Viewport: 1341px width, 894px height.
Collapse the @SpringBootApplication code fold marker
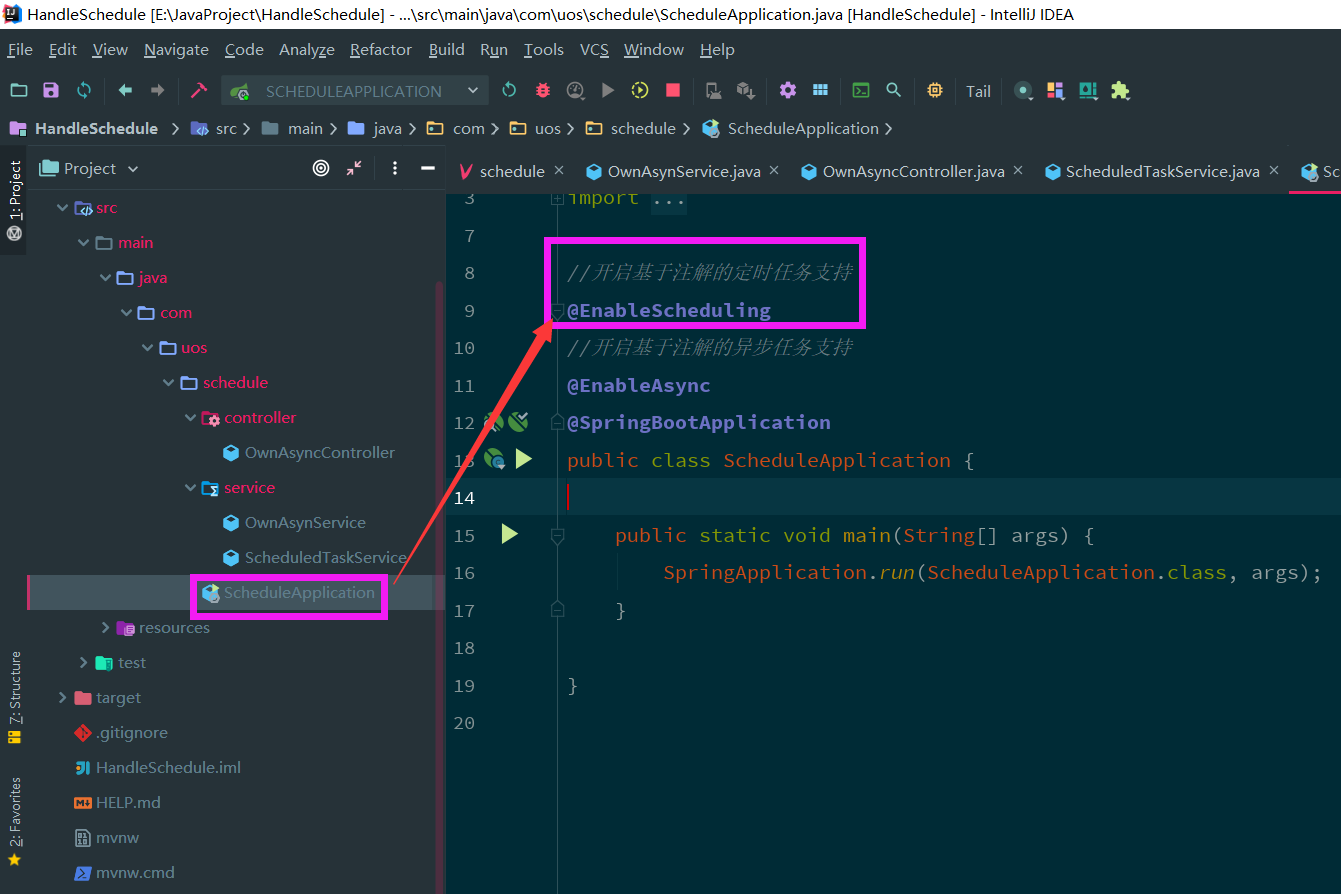557,421
